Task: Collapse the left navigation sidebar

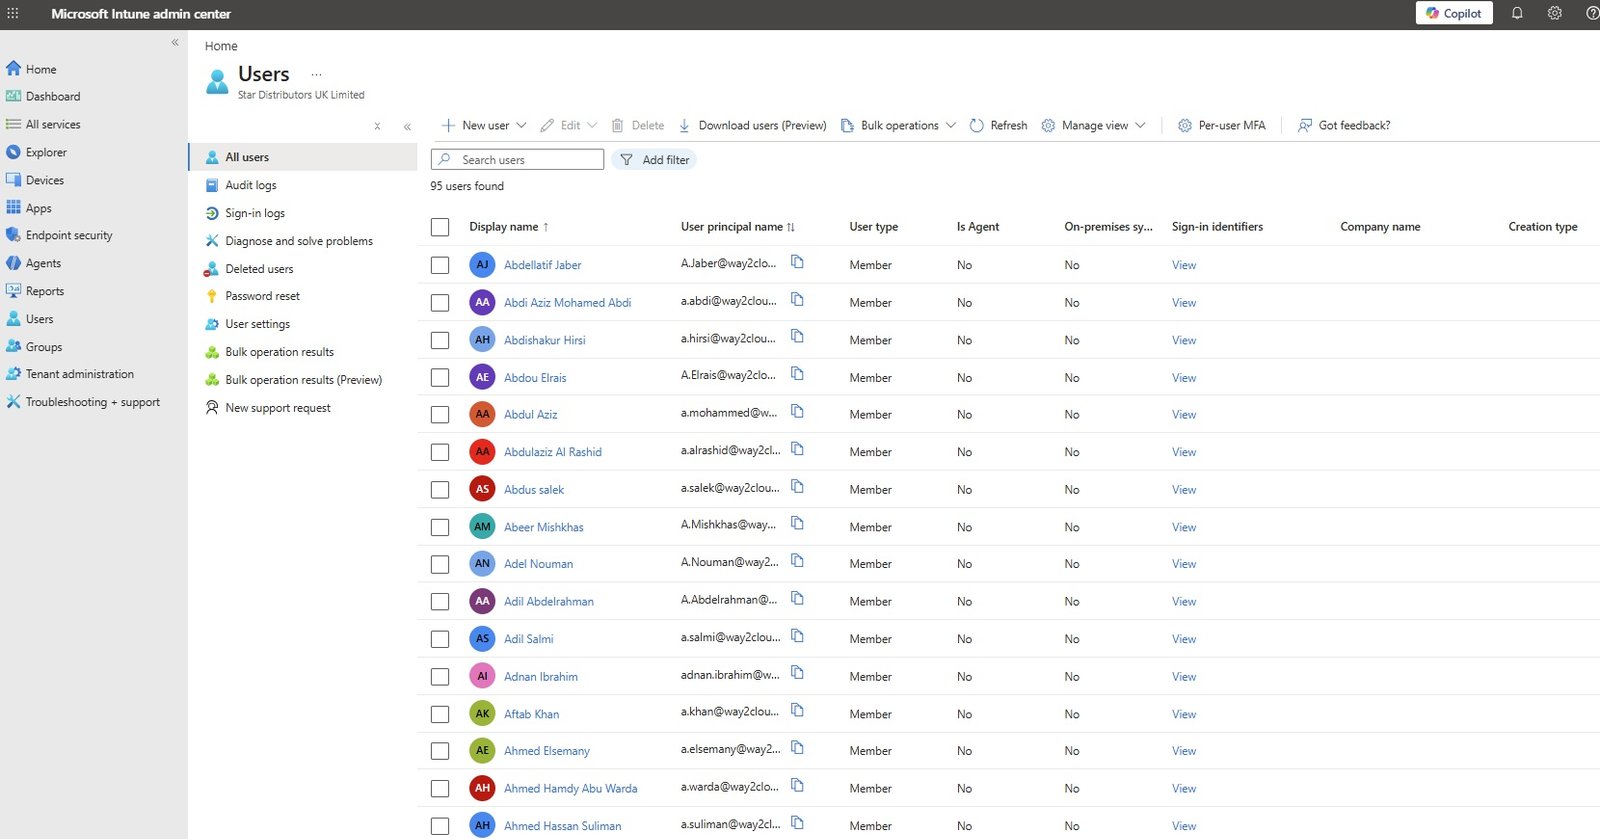Action: point(175,42)
